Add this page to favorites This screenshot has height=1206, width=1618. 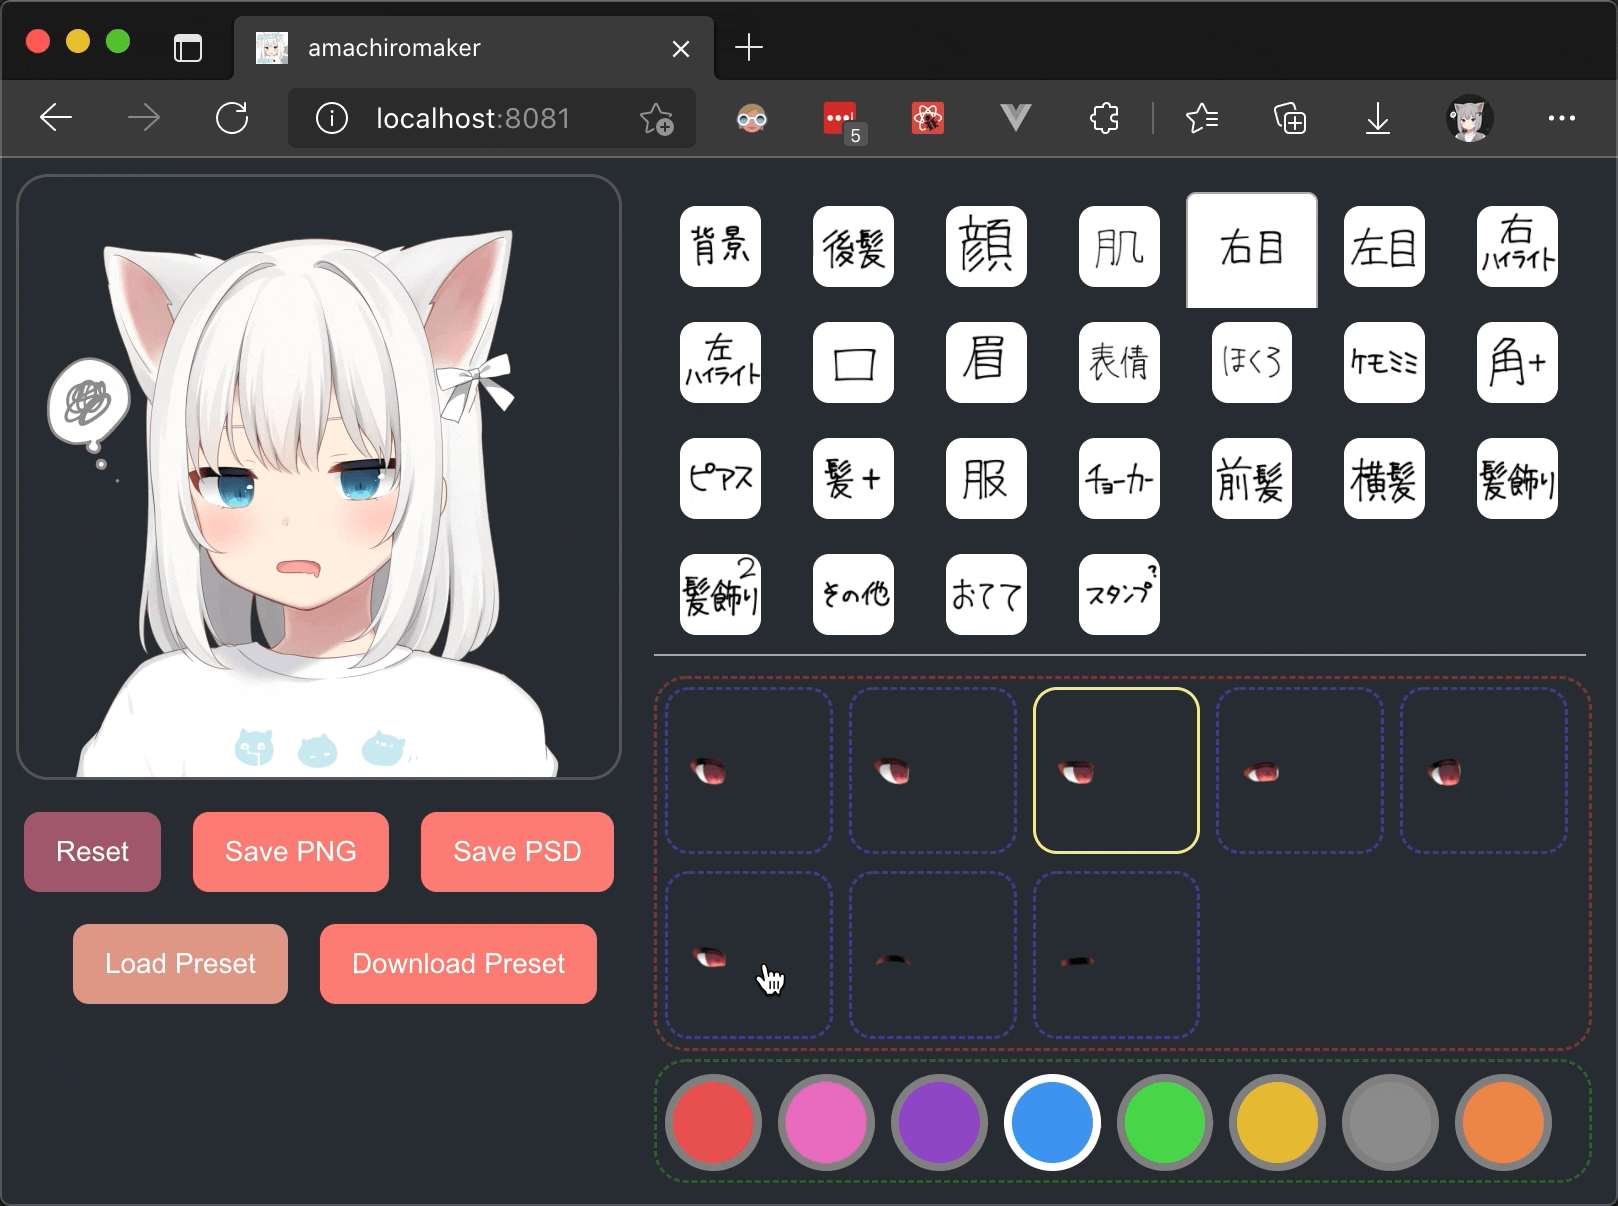(x=657, y=118)
